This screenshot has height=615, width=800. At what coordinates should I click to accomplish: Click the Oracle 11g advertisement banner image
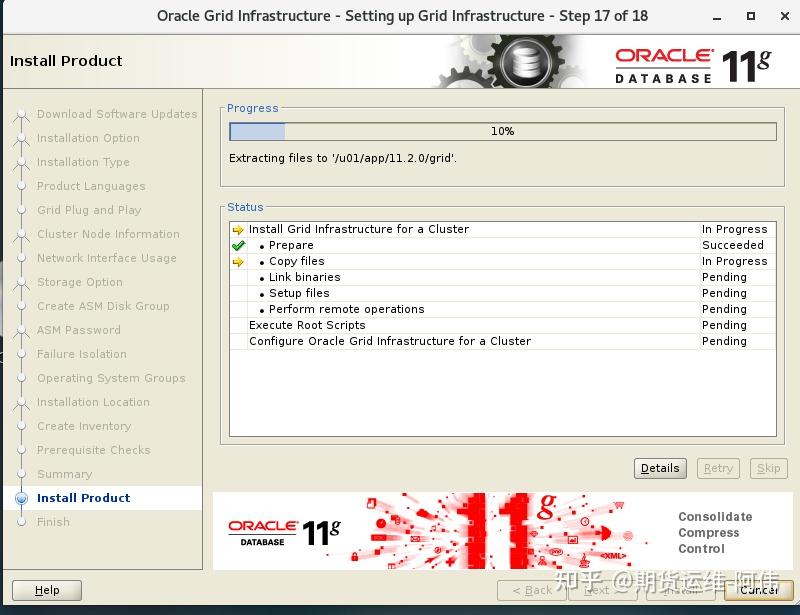[495, 530]
